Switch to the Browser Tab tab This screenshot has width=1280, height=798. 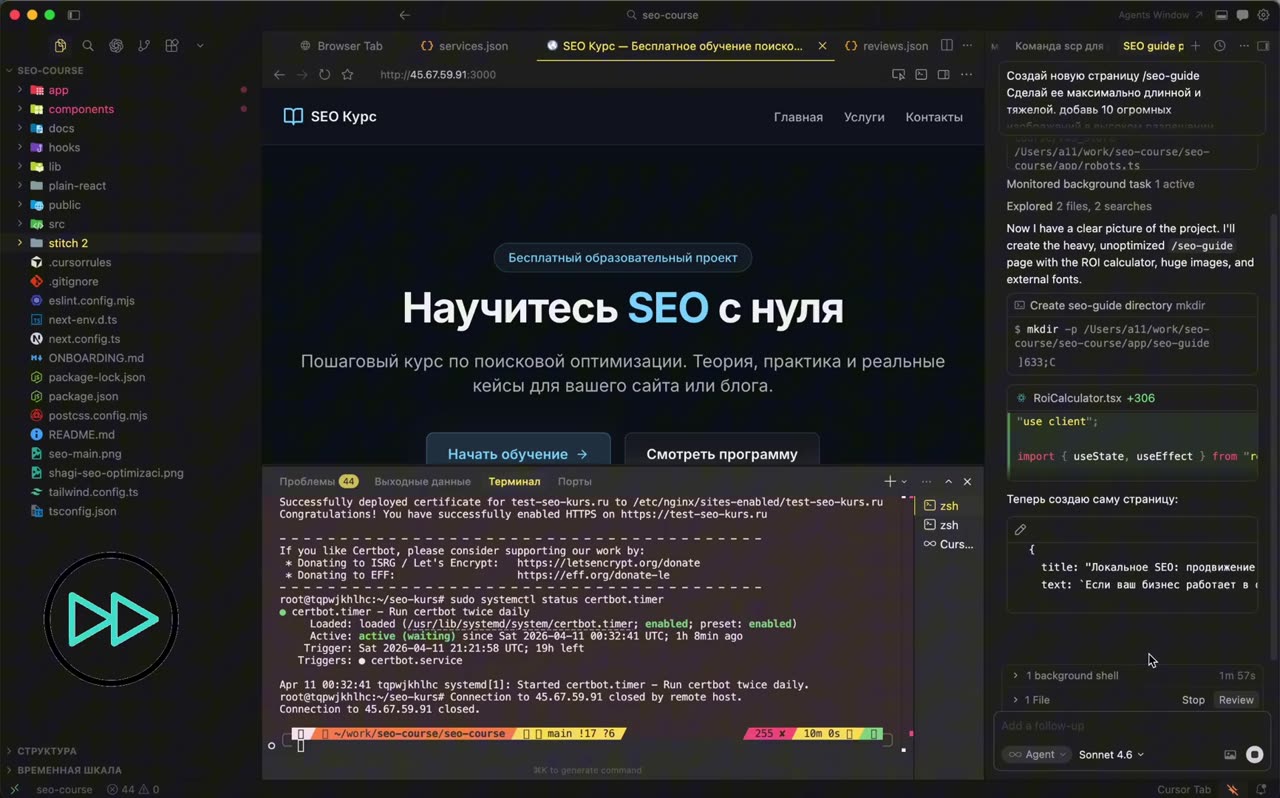341,46
